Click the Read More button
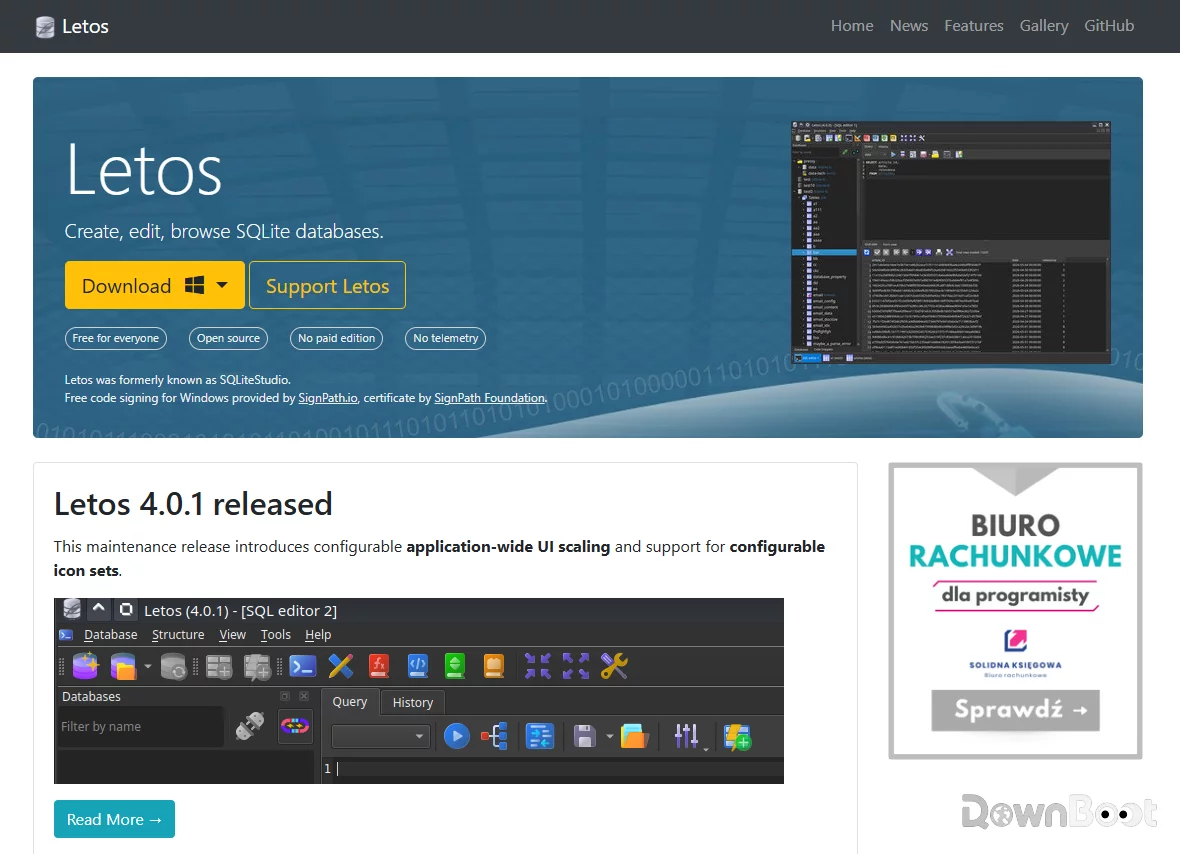This screenshot has height=854, width=1180. pos(114,819)
